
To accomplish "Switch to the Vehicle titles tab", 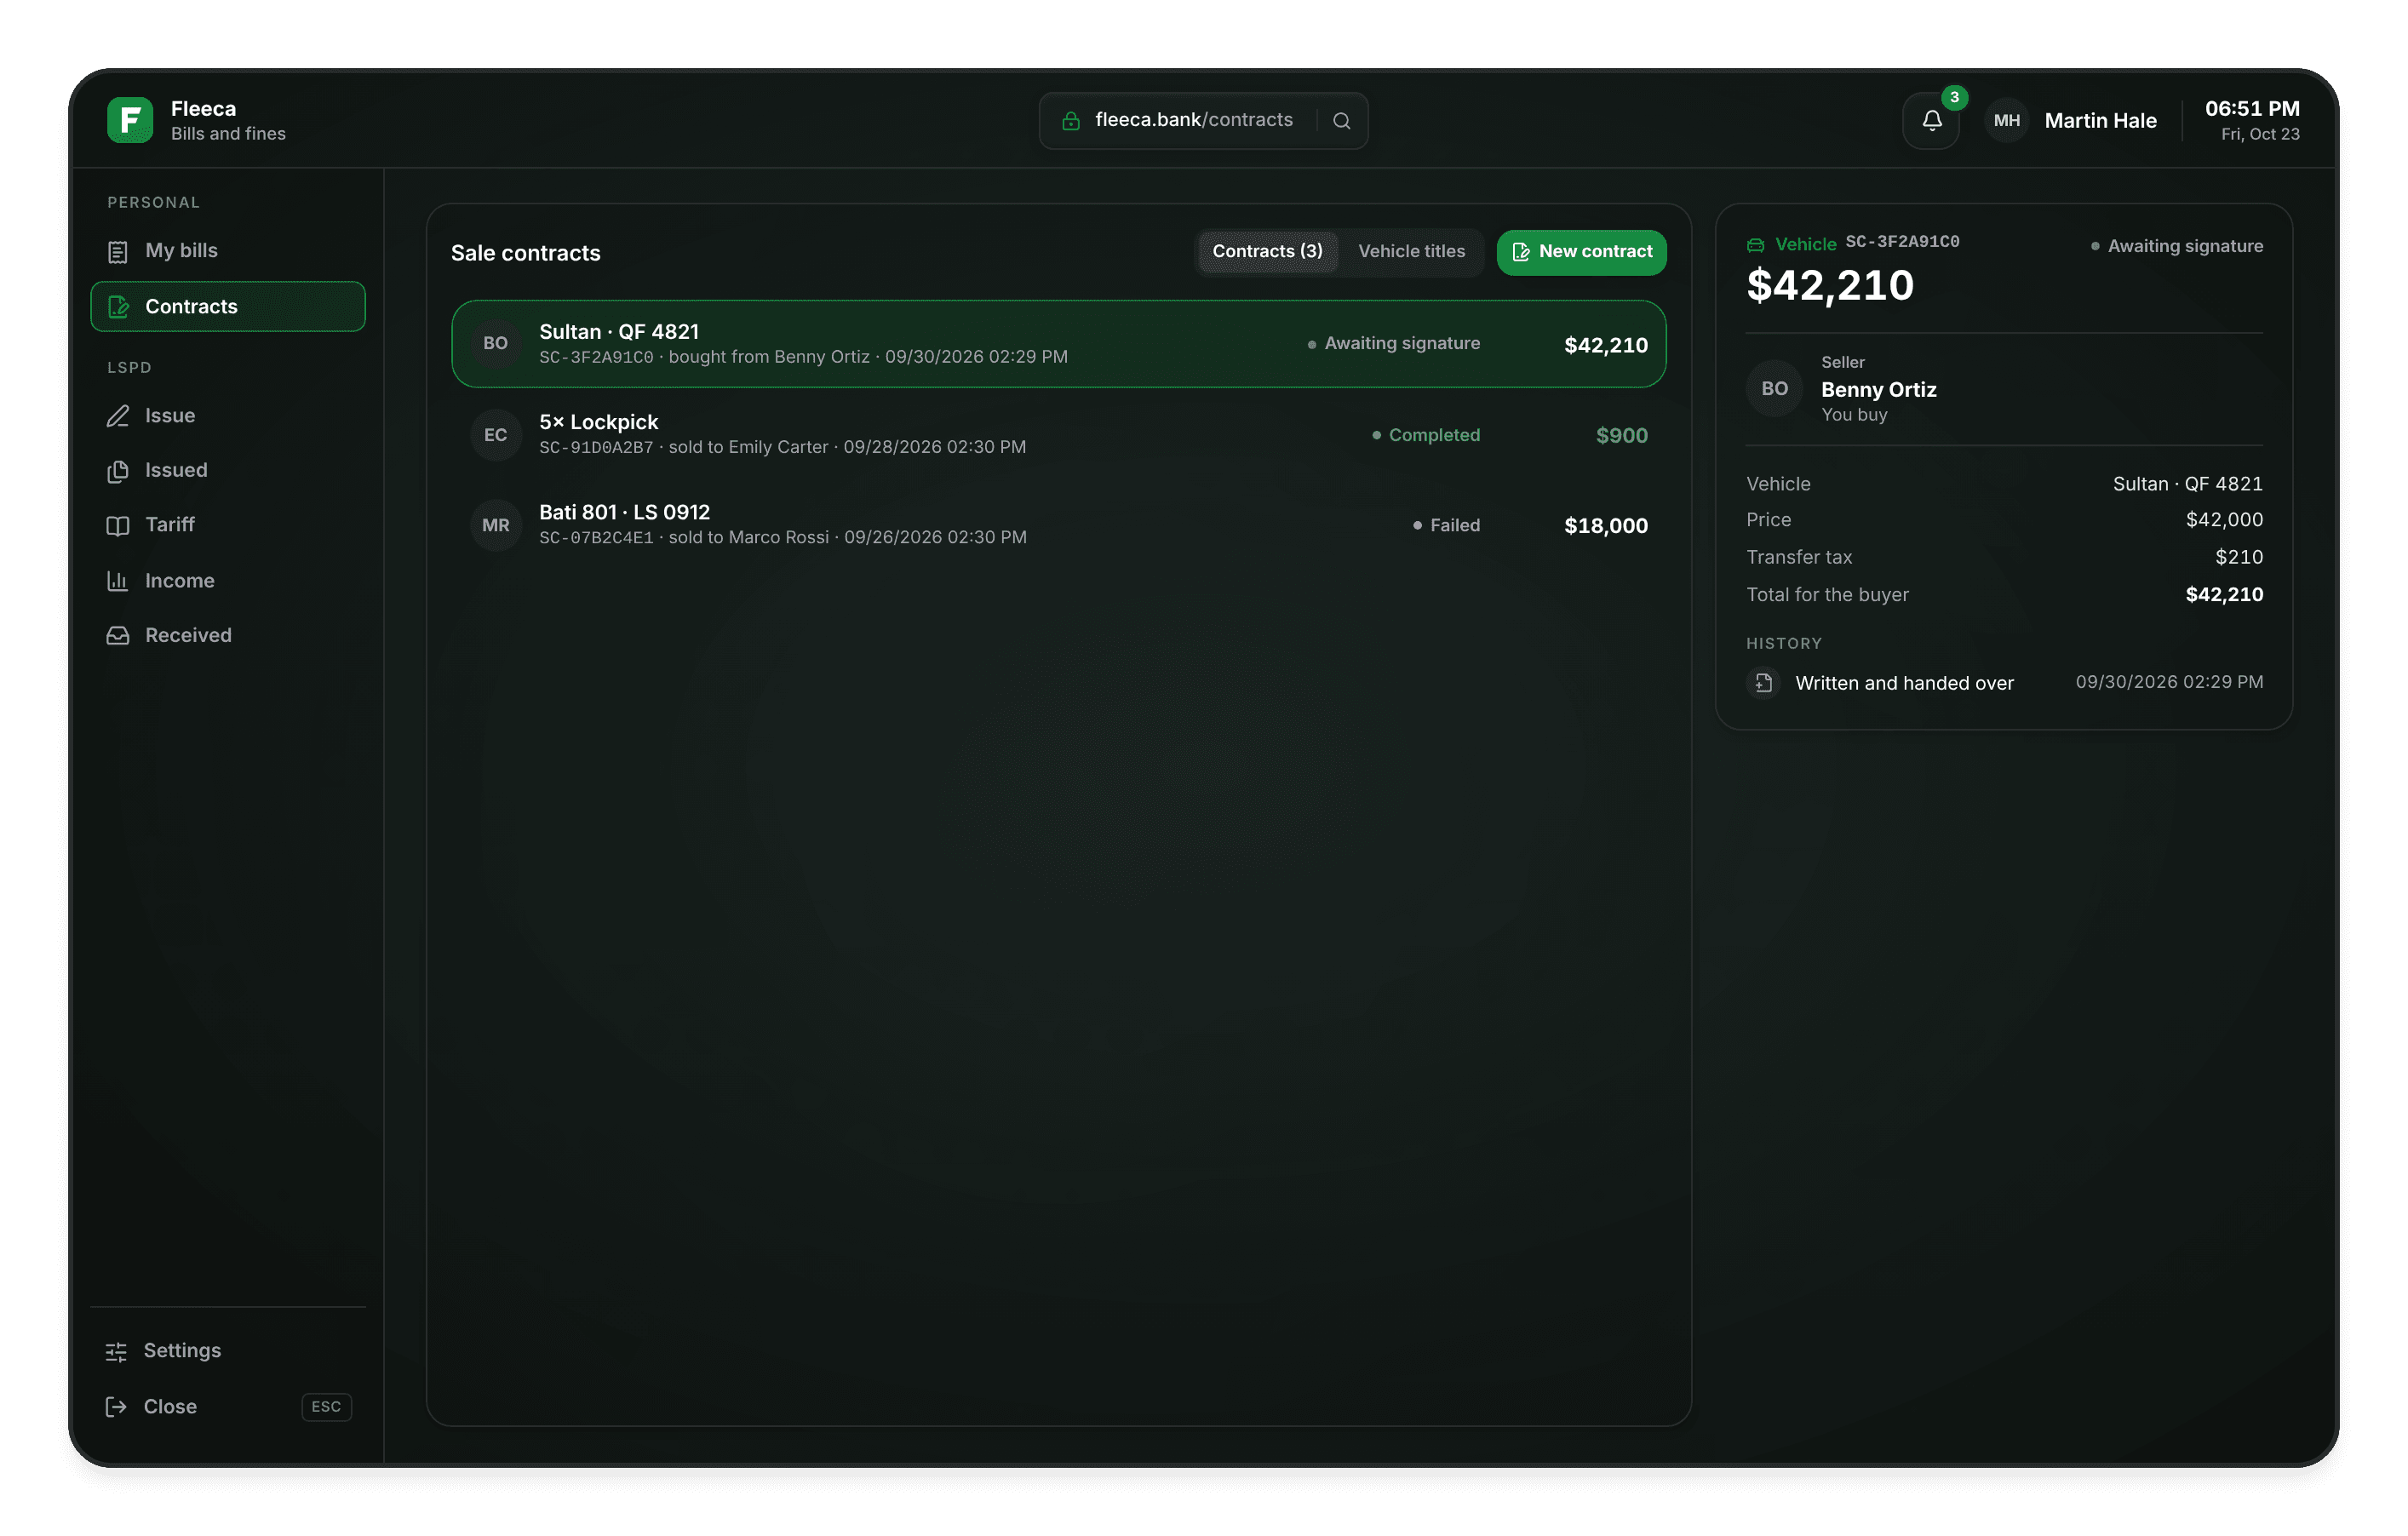I will click(x=1411, y=252).
